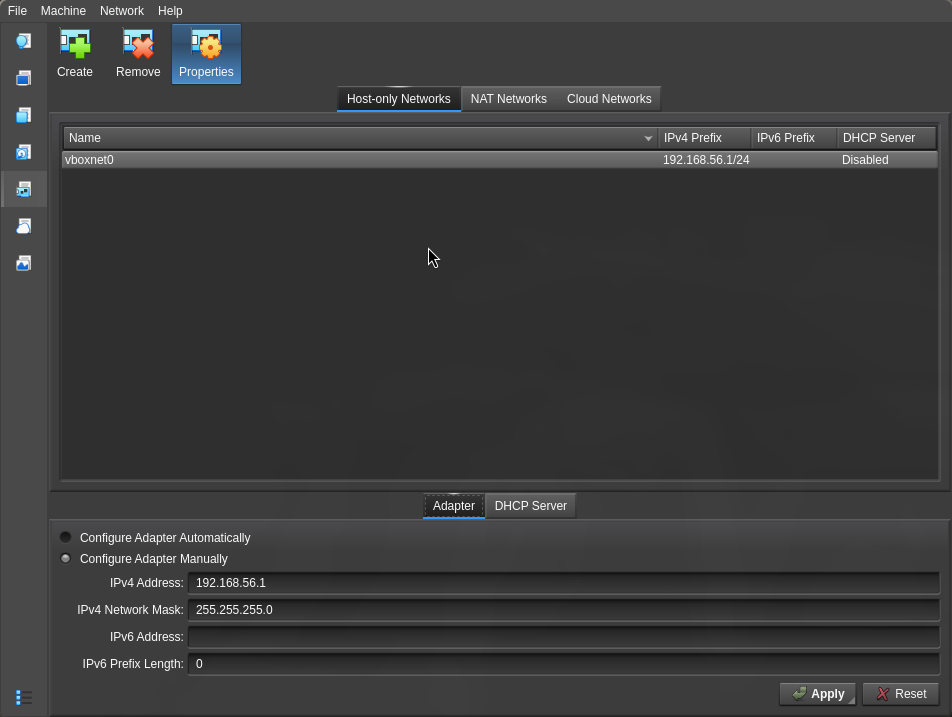Sort by the DHCP Server column header
952x717 pixels.
tap(886, 138)
